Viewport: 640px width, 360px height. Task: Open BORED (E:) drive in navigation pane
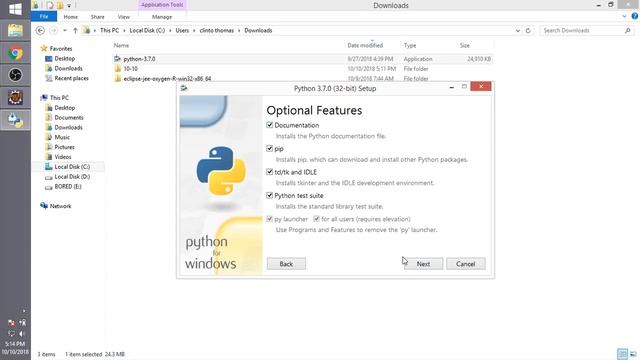[x=68, y=187]
